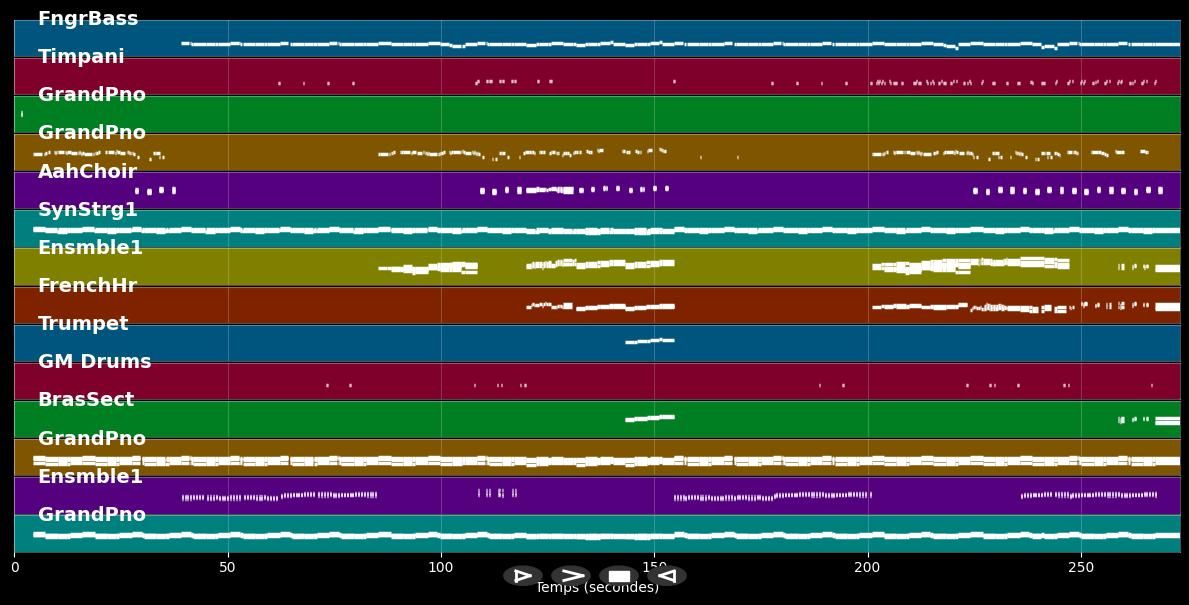Click the leftmost right-pointing triangle playback button
The height and width of the screenshot is (605, 1189).
point(522,576)
